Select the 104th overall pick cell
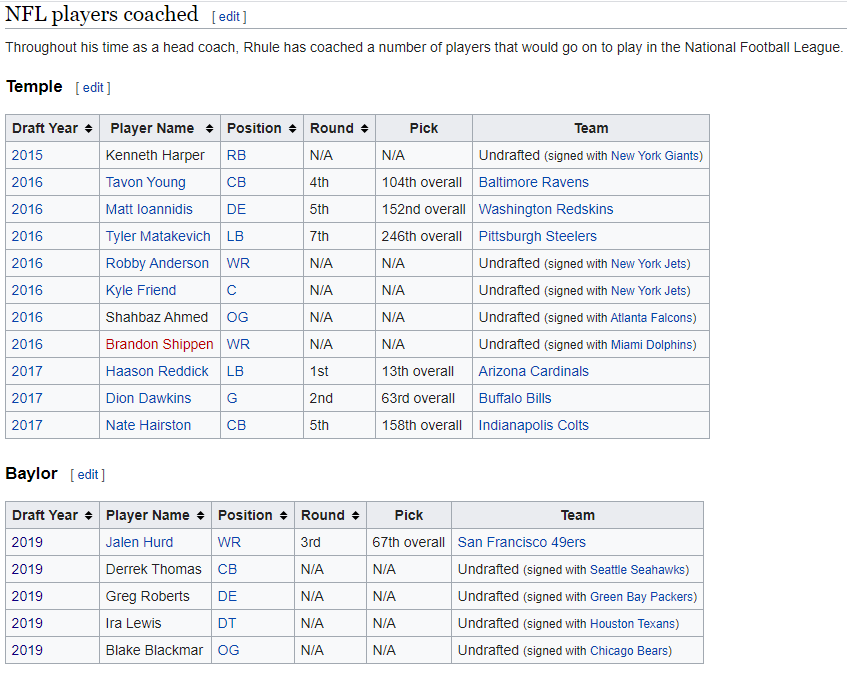847x678 pixels. coord(424,183)
